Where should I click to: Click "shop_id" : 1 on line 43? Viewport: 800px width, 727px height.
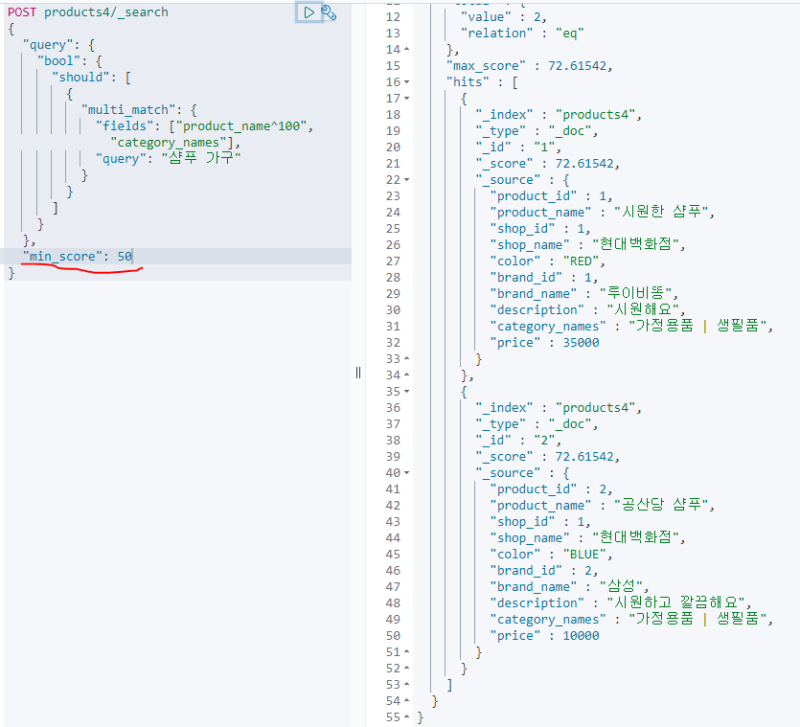pos(540,522)
